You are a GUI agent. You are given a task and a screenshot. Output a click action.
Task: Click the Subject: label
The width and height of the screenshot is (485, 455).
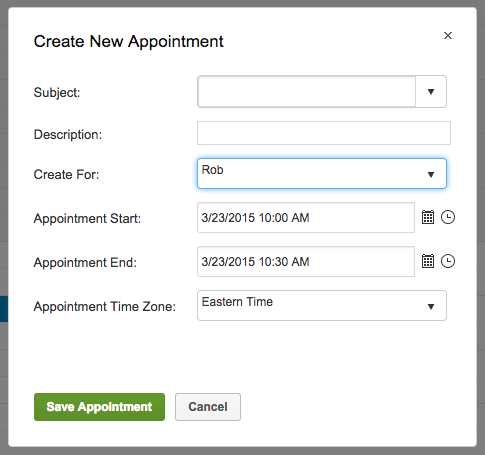tap(57, 93)
